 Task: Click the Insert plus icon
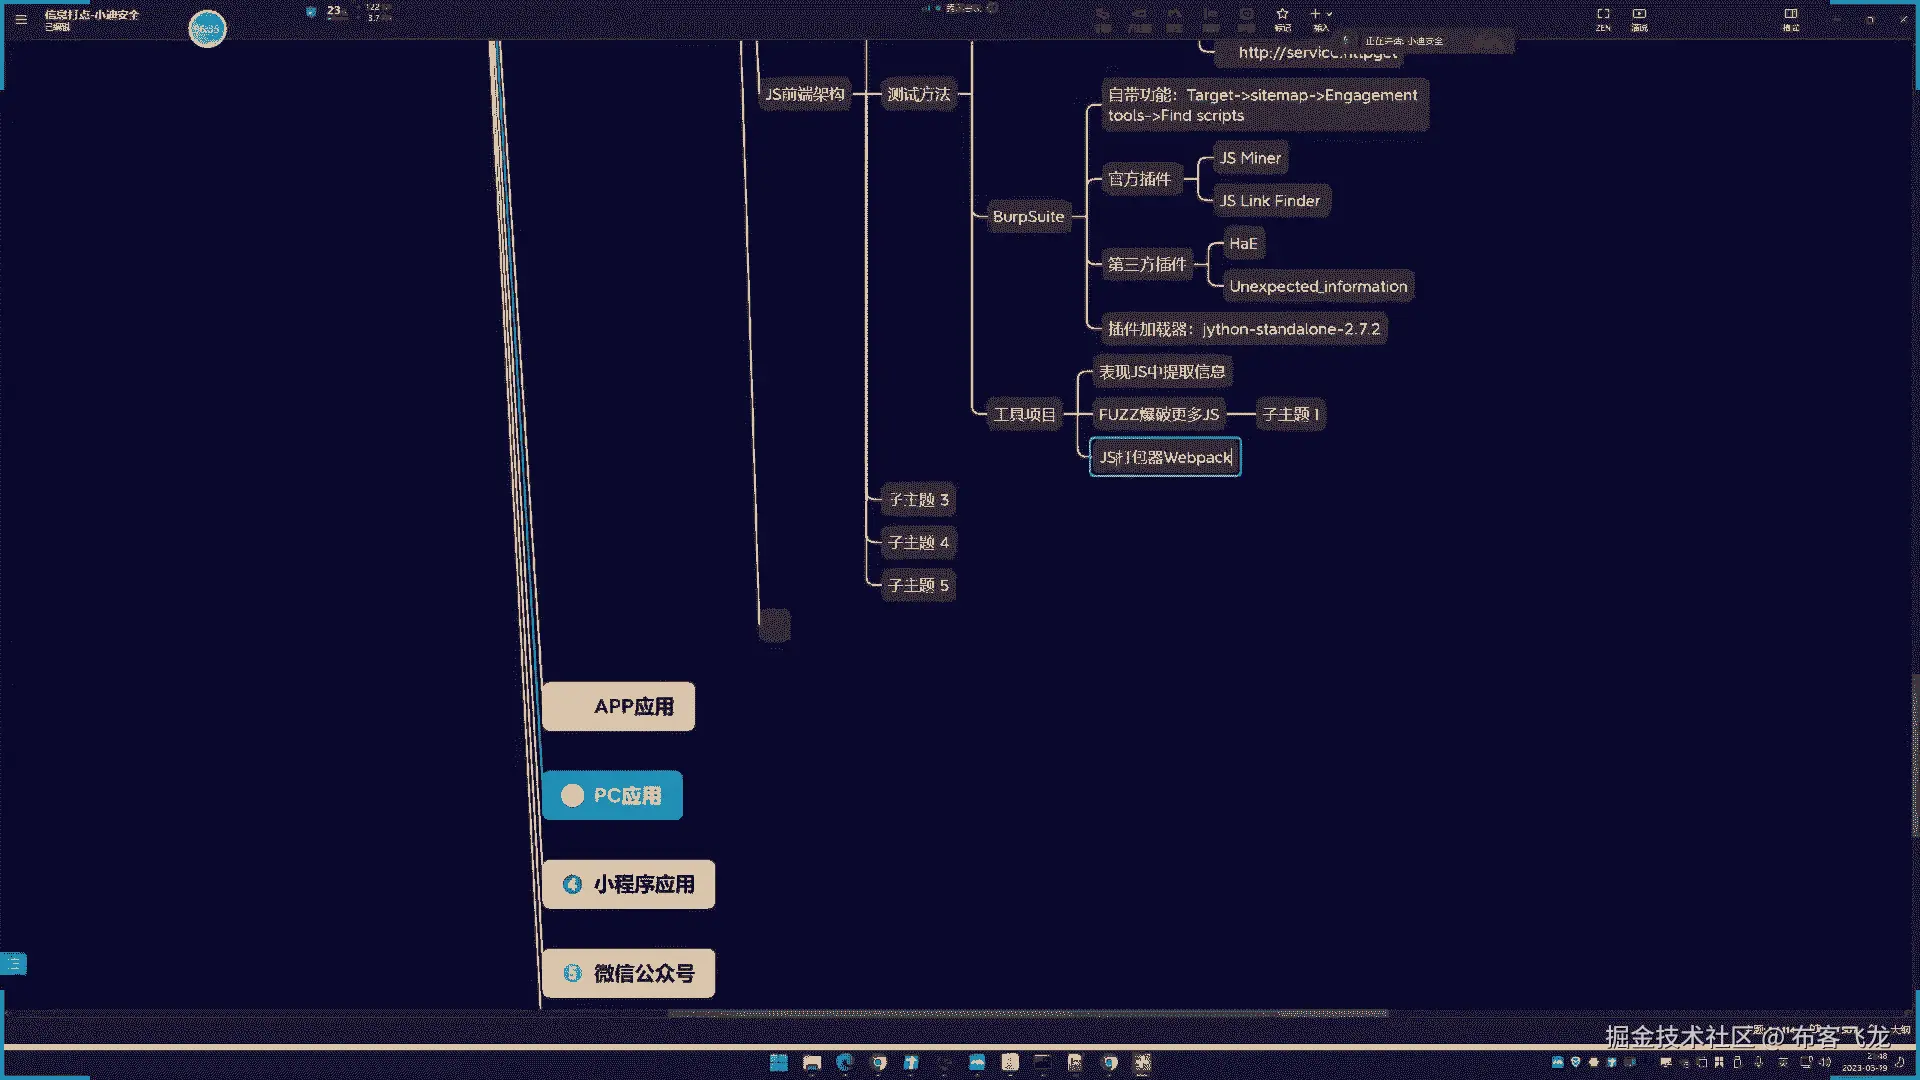1315,15
